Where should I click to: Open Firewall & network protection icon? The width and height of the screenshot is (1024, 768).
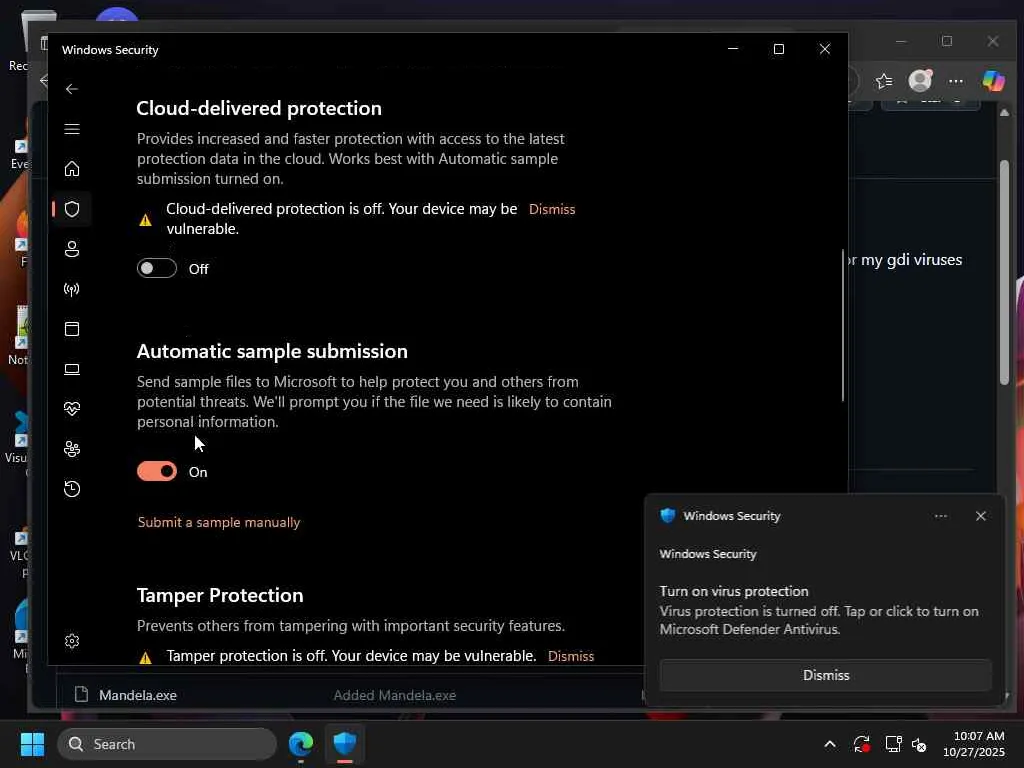(72, 289)
